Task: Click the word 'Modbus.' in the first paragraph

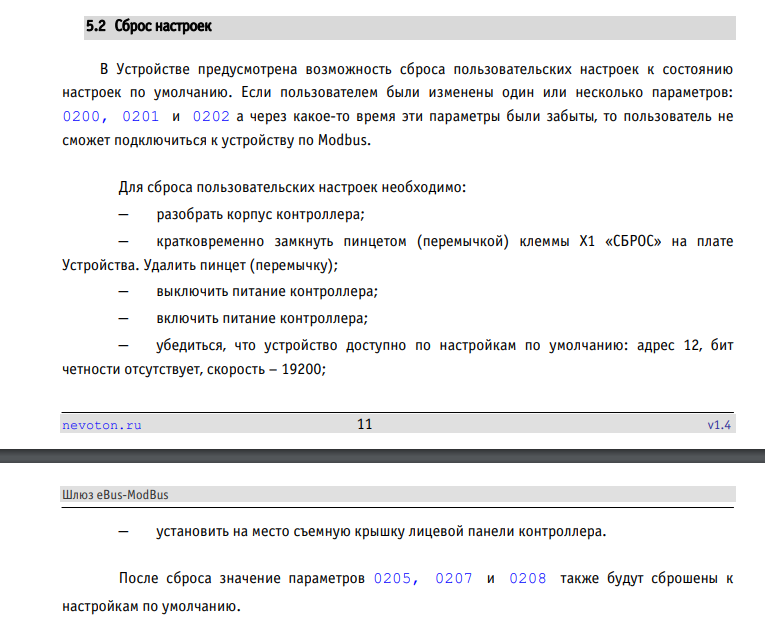Action: tap(344, 140)
